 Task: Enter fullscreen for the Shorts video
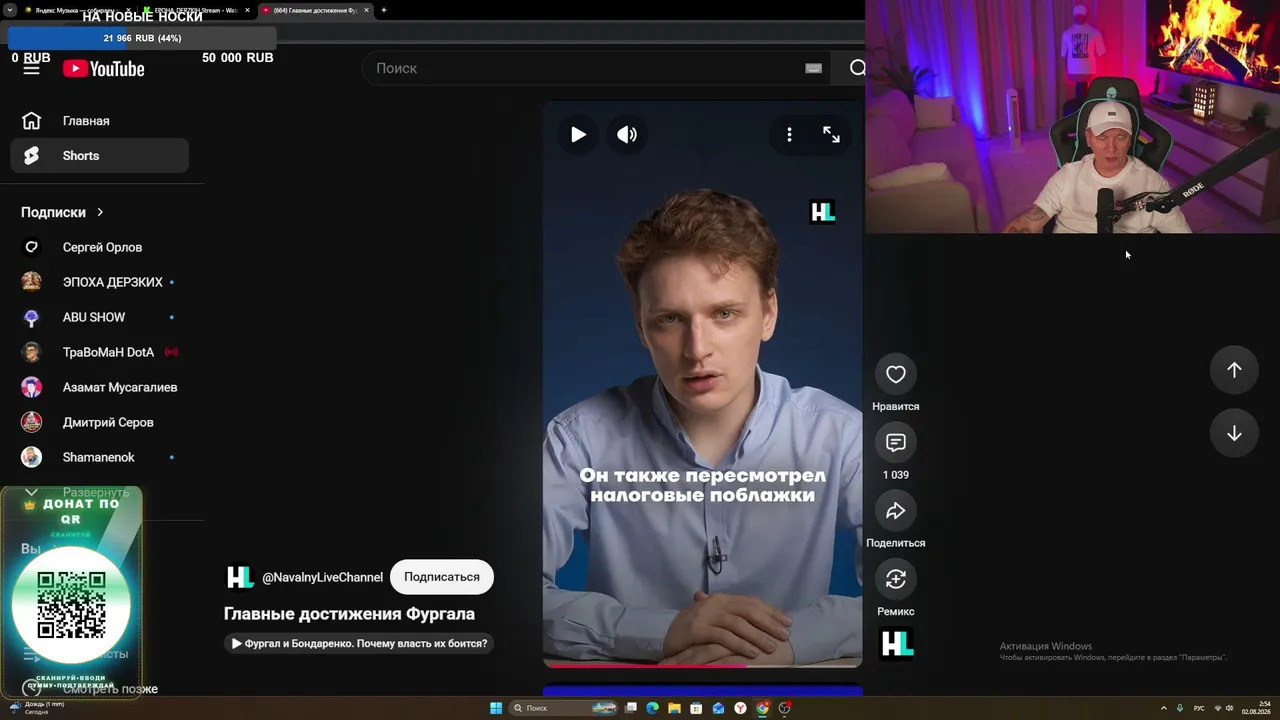point(831,134)
